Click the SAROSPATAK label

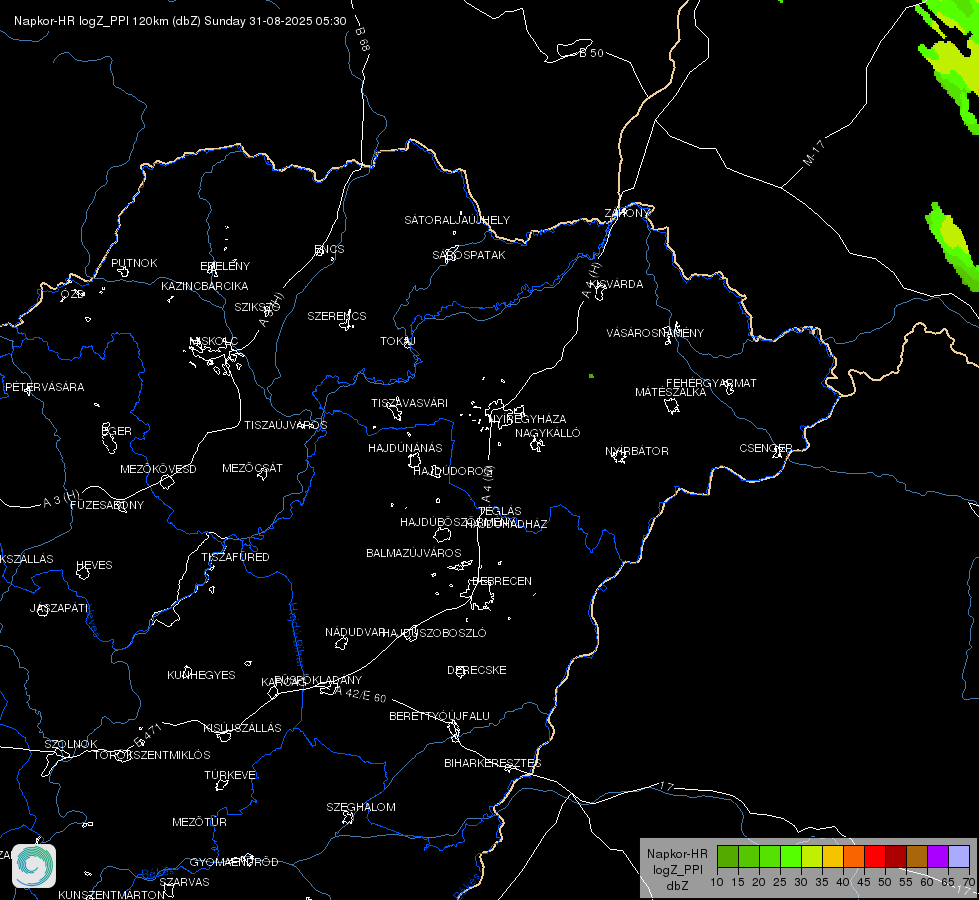[469, 255]
